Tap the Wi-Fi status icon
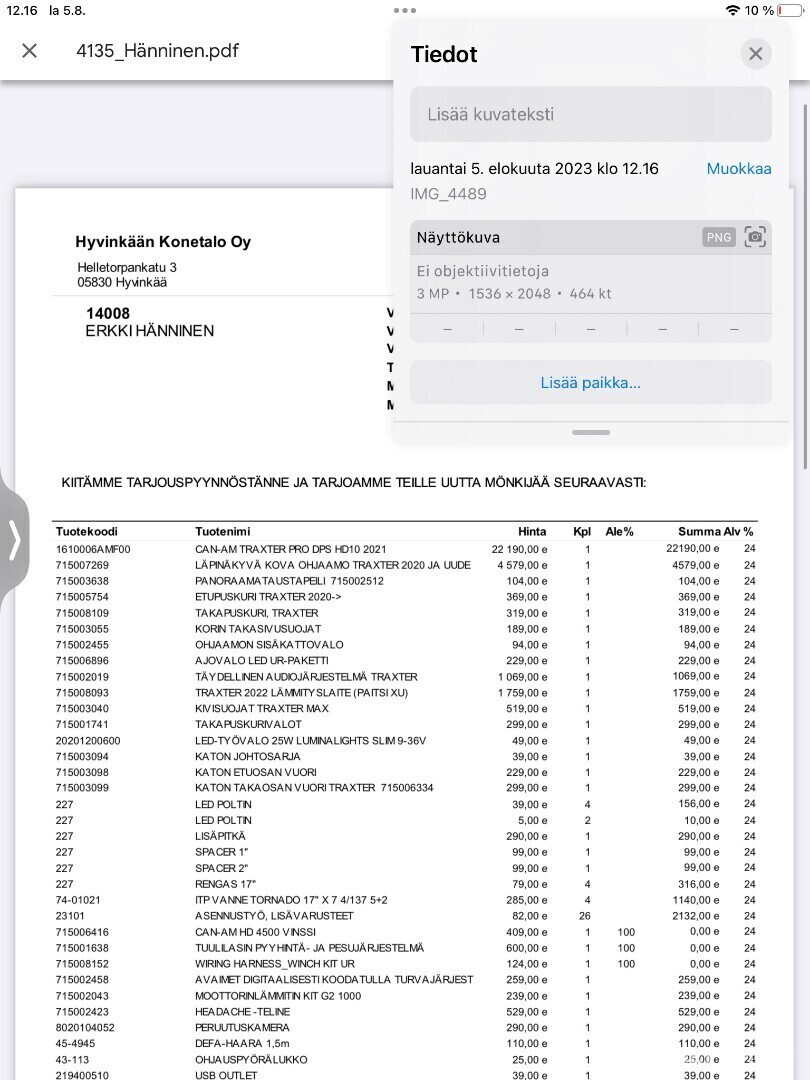 coord(733,10)
